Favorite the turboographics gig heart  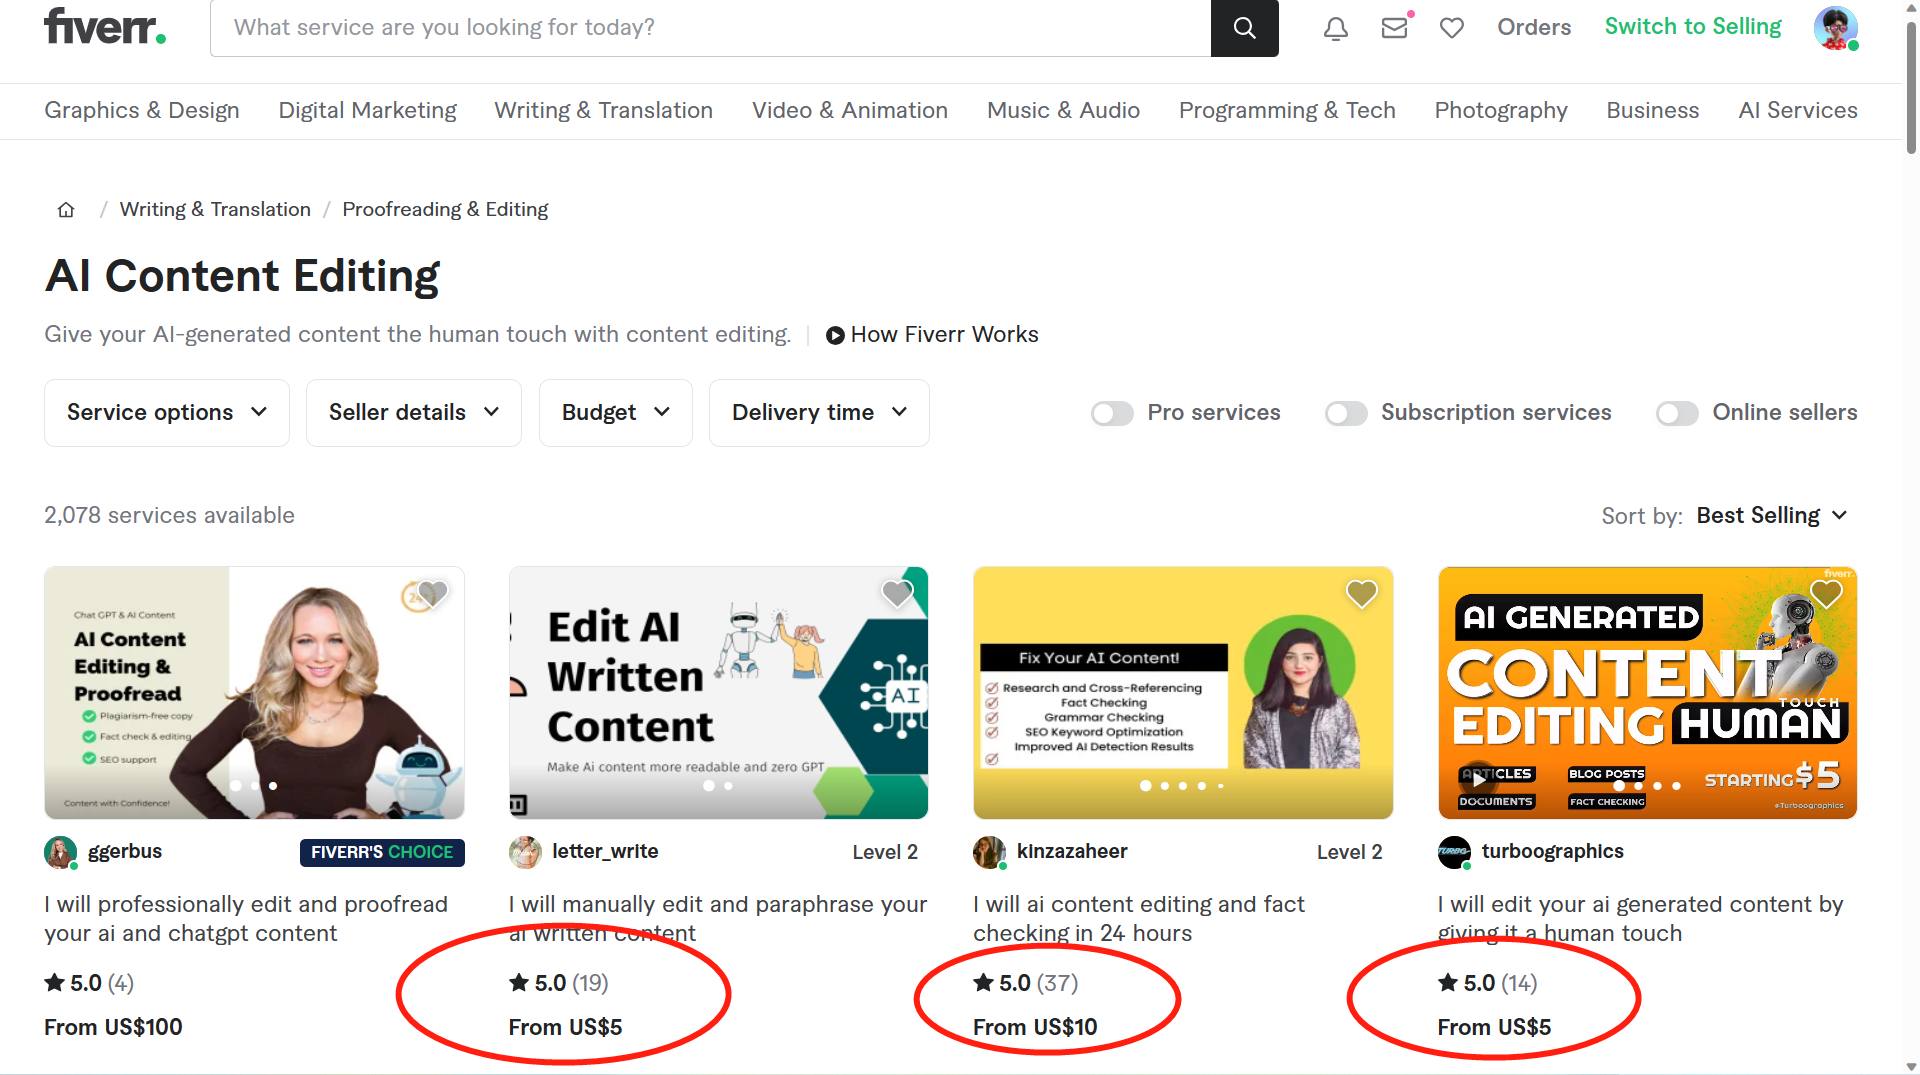1826,593
